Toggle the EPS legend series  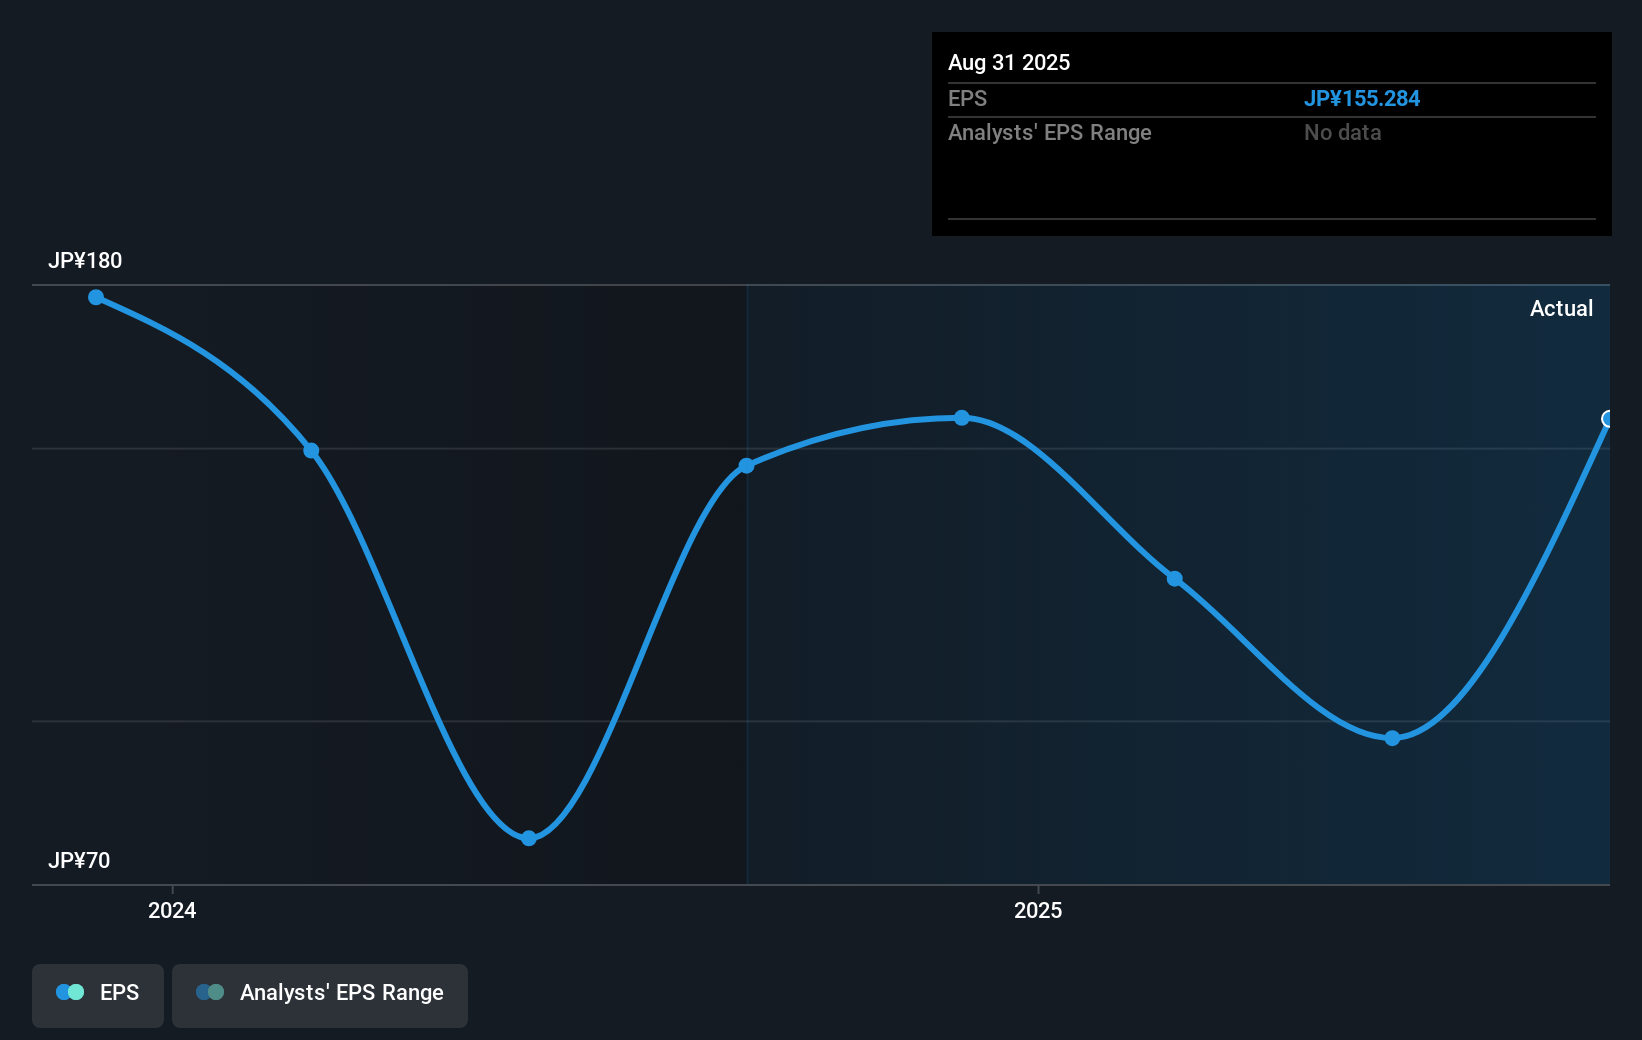point(98,995)
